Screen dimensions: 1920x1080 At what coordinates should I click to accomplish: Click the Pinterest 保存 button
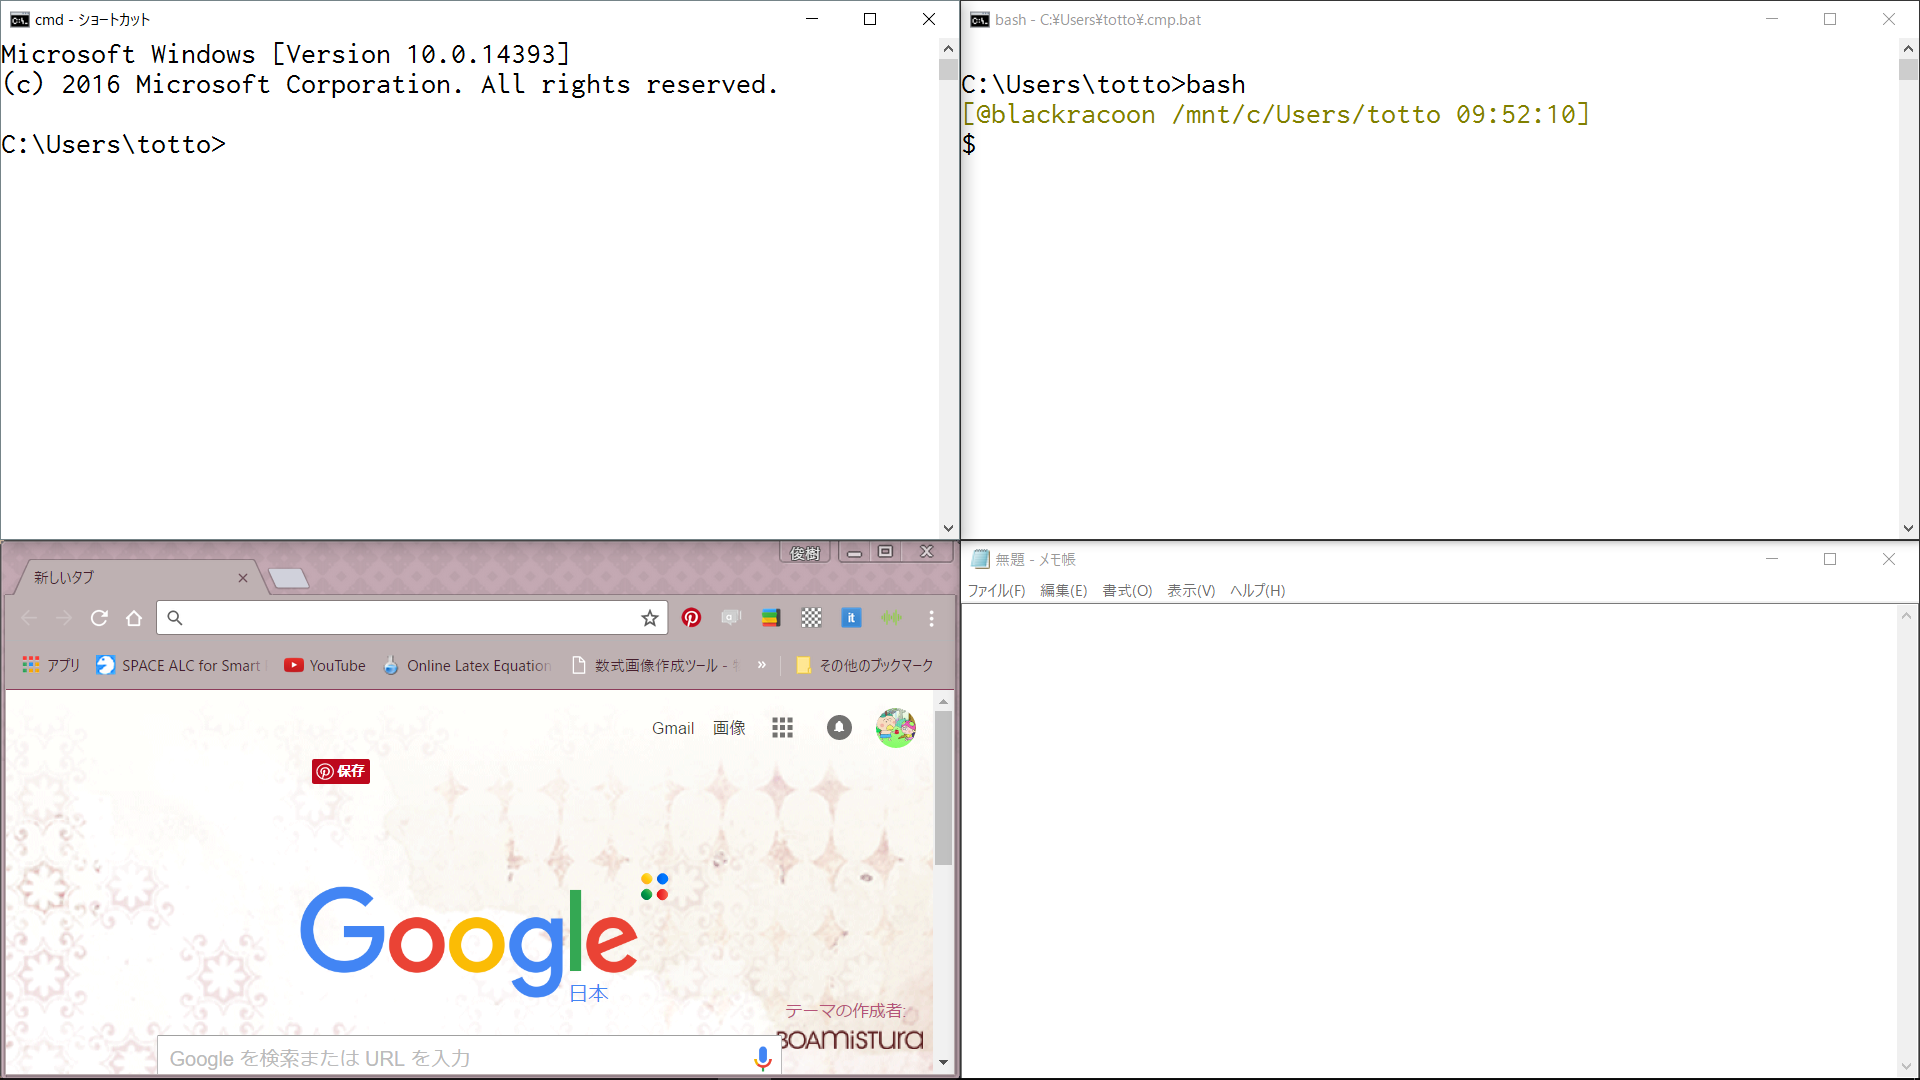pos(341,771)
